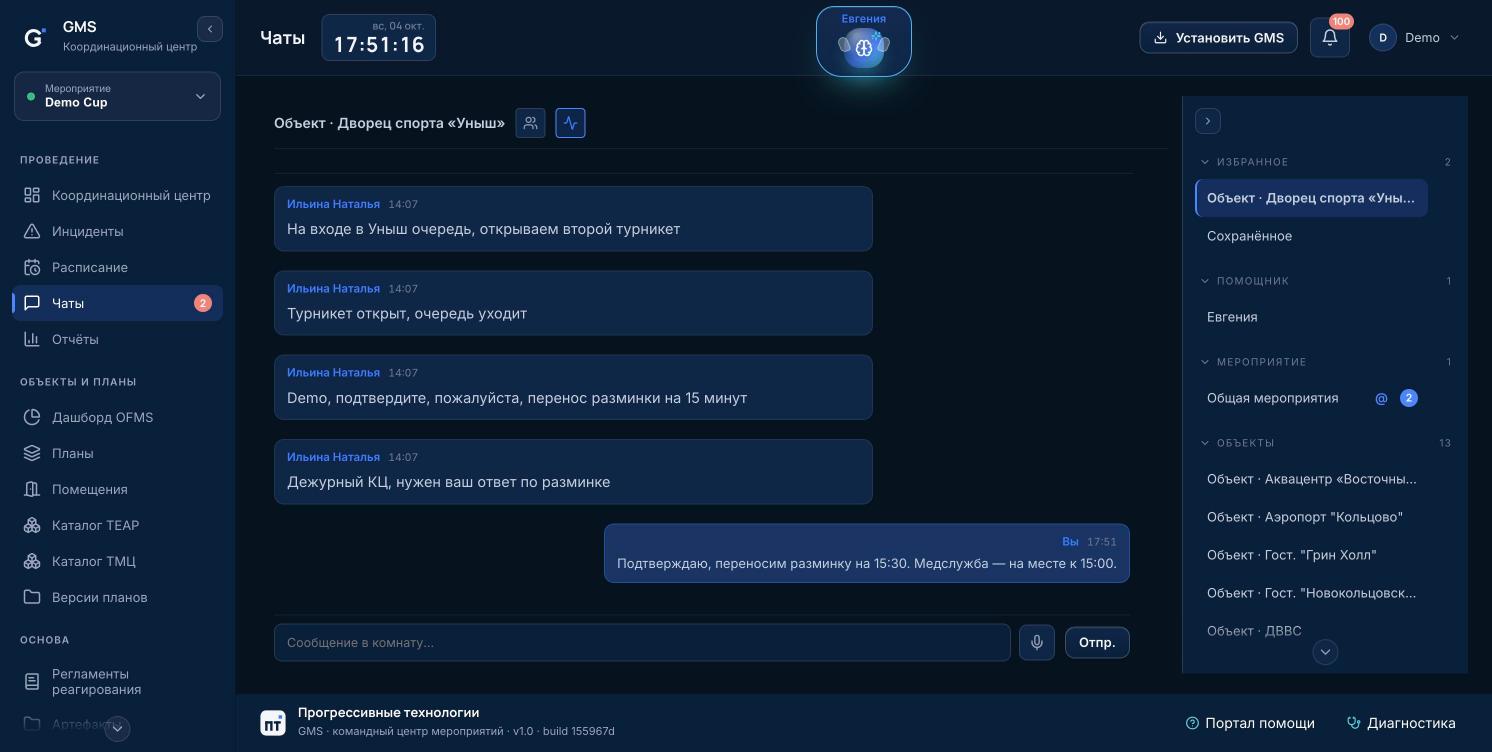The image size is (1492, 752).
Task: Open Евгения assistant chat in list
Action: [x=1311, y=317]
